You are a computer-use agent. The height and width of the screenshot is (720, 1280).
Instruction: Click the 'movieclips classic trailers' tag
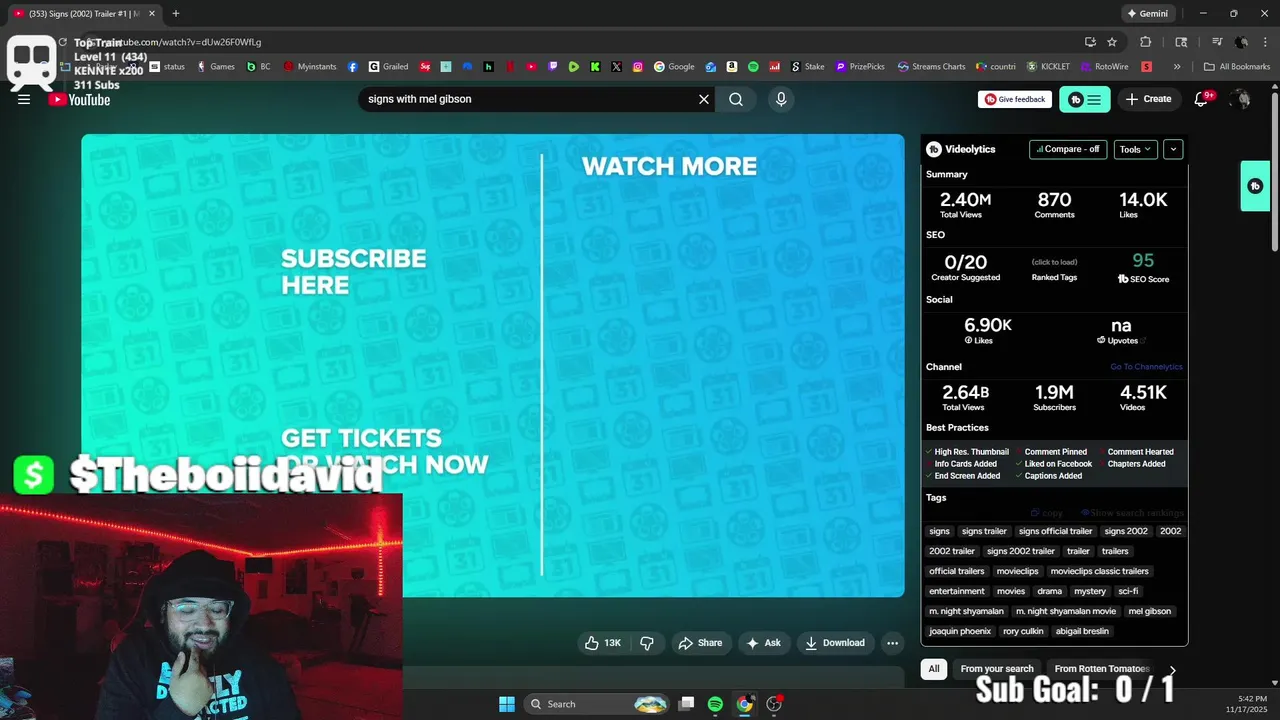[1099, 571]
